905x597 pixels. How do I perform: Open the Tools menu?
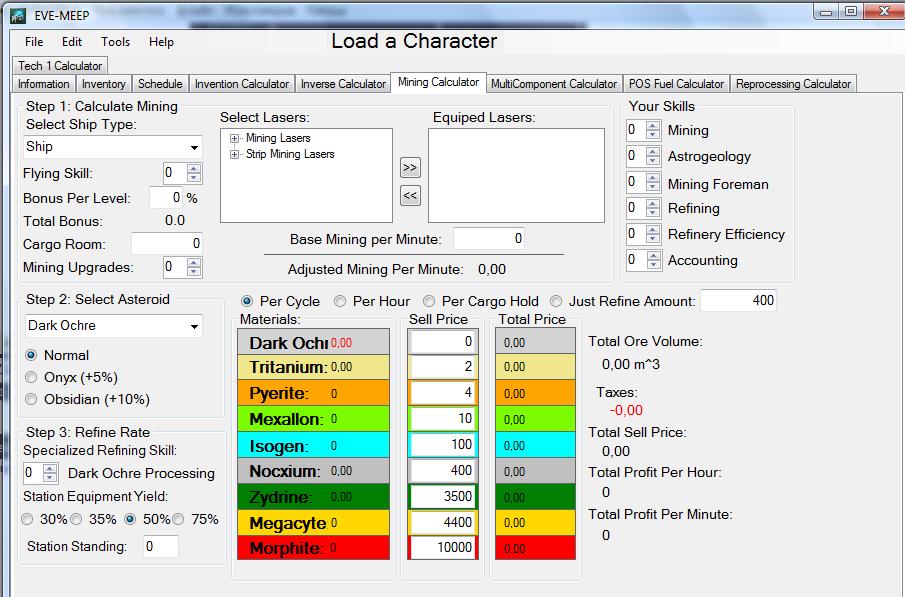[115, 42]
